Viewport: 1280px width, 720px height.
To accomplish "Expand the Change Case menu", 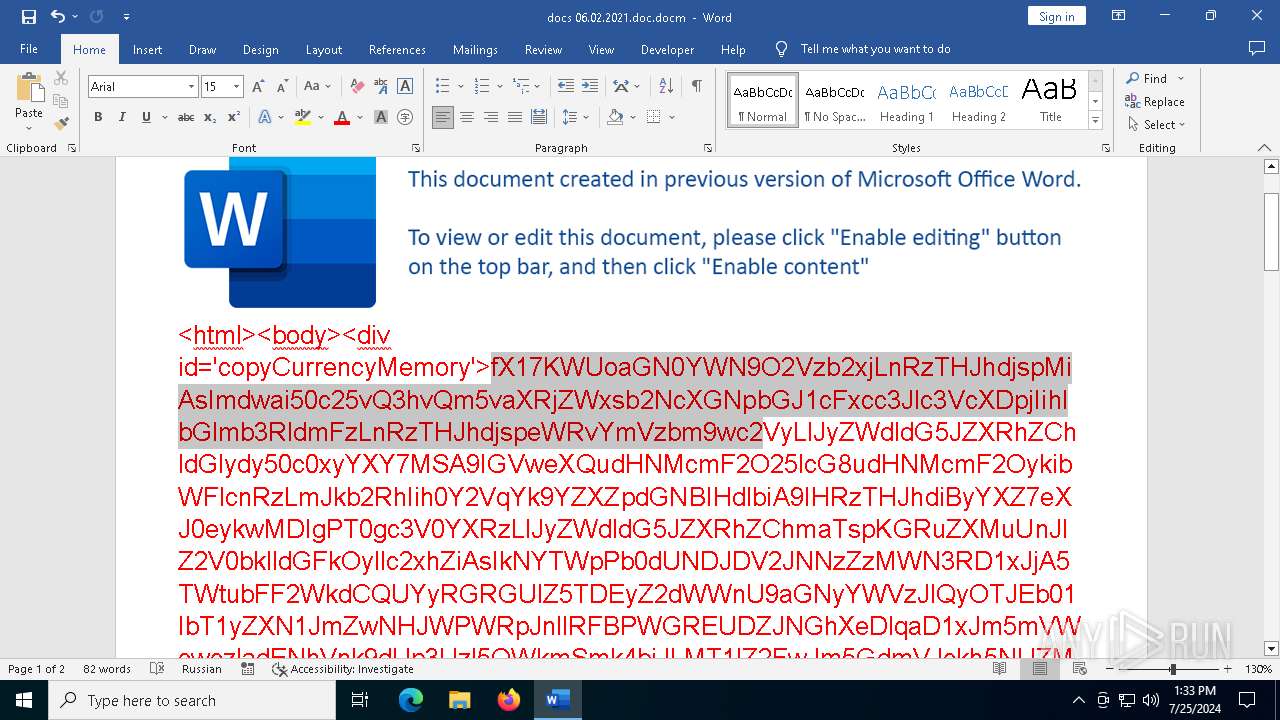I will (330, 87).
